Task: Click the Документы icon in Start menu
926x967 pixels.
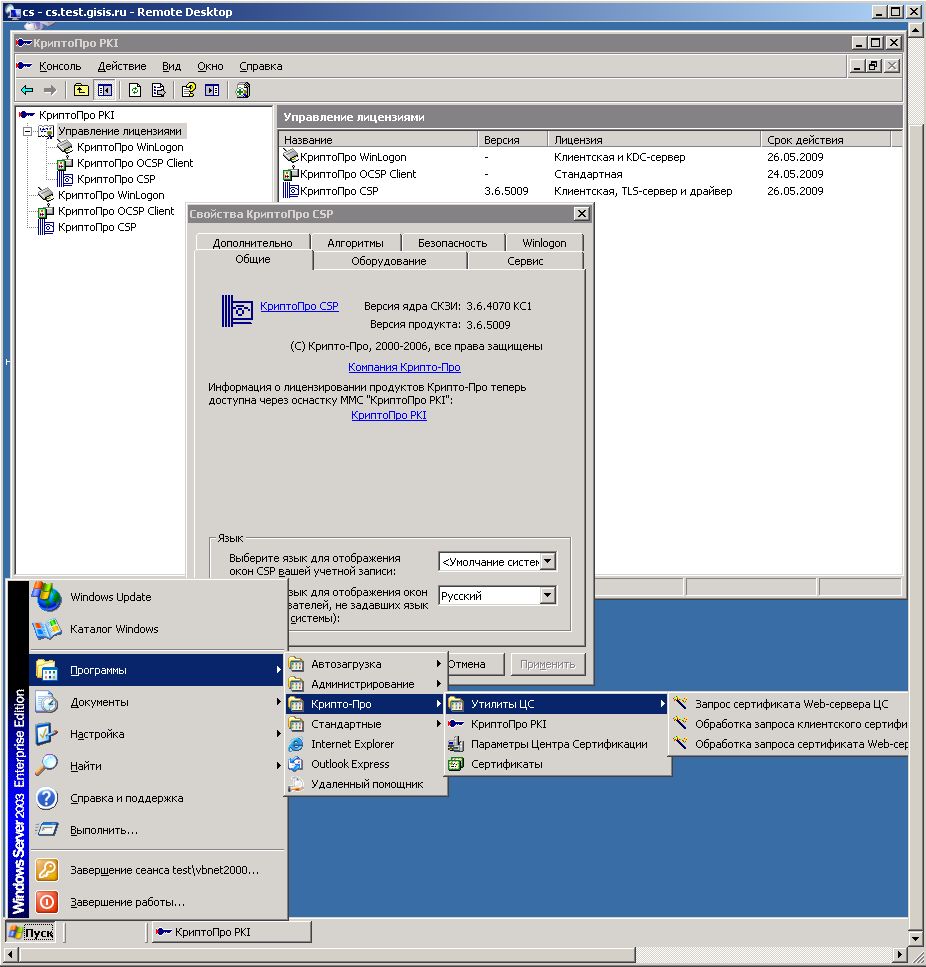Action: click(47, 702)
